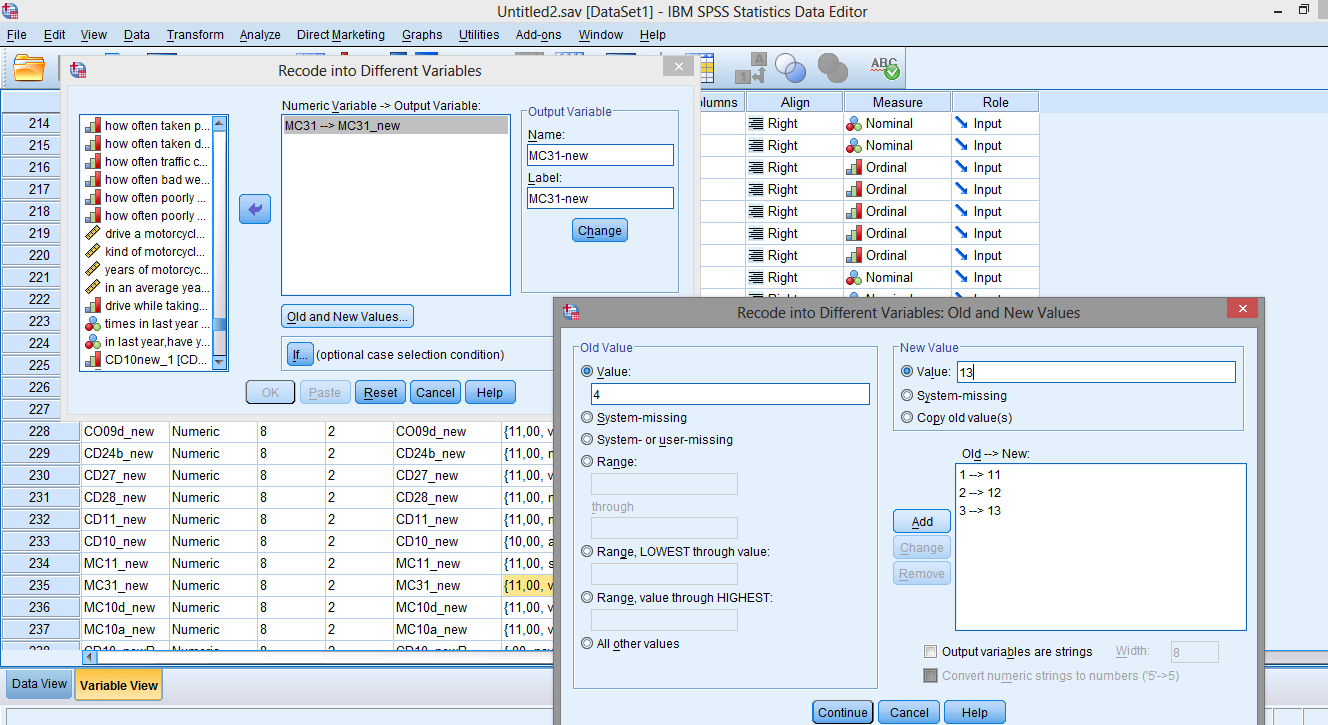
Task: Click the Output Variable Label input field
Action: click(600, 198)
